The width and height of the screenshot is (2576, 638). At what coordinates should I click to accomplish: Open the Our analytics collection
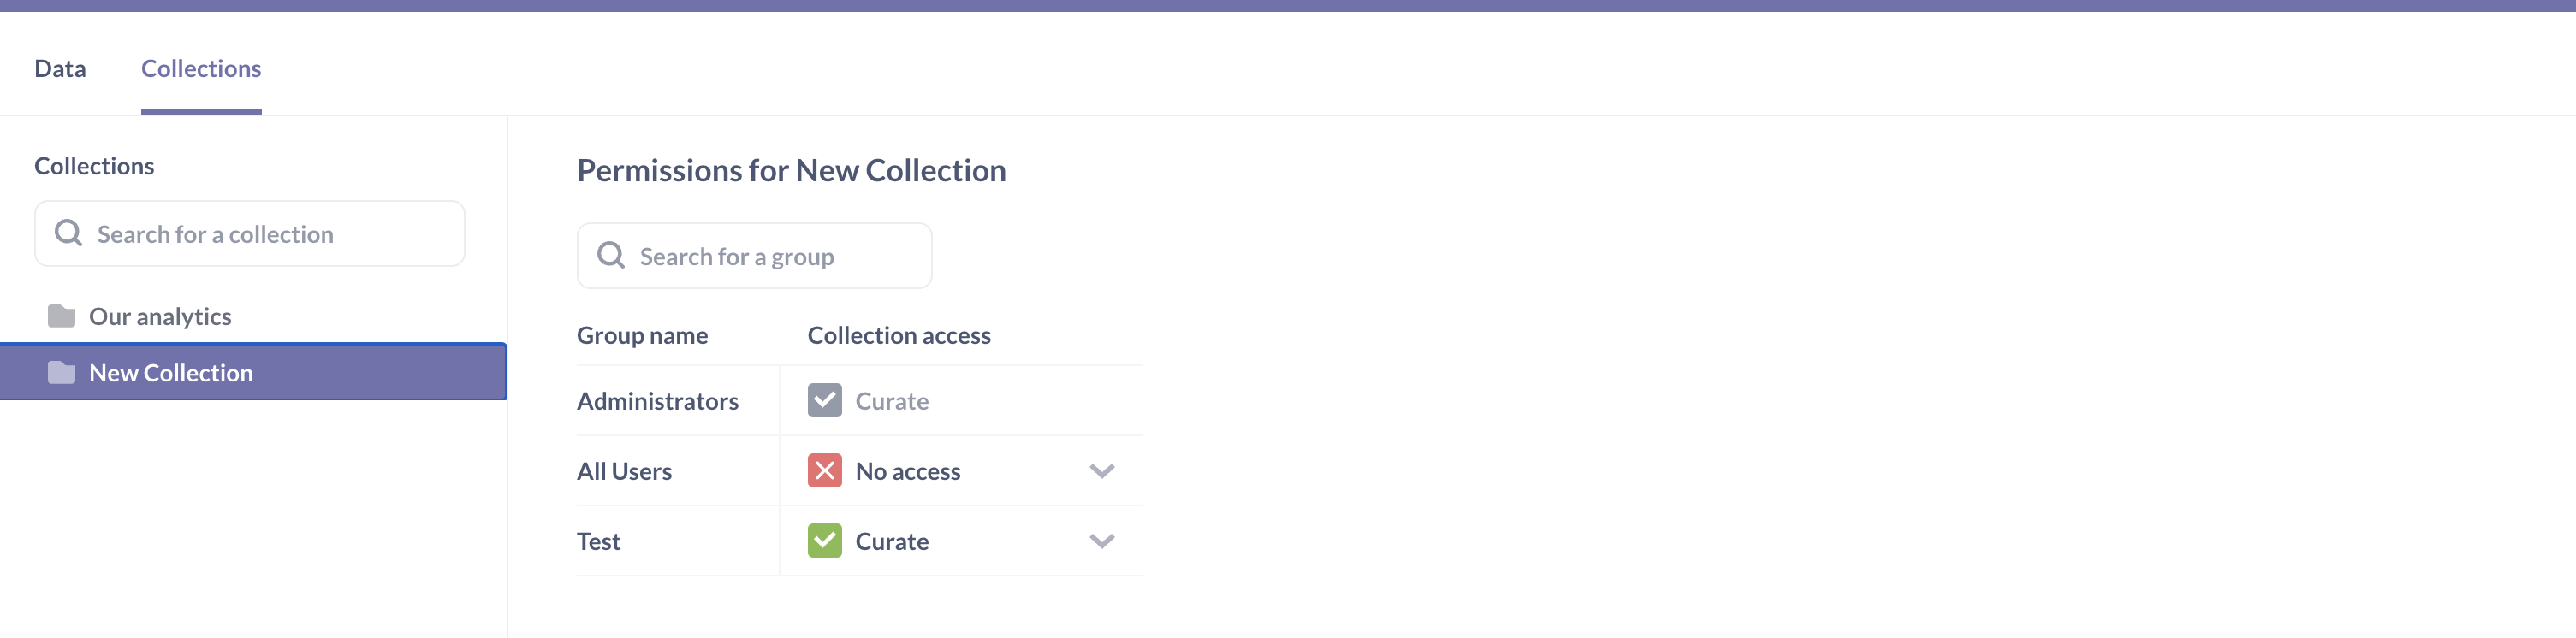tap(160, 315)
